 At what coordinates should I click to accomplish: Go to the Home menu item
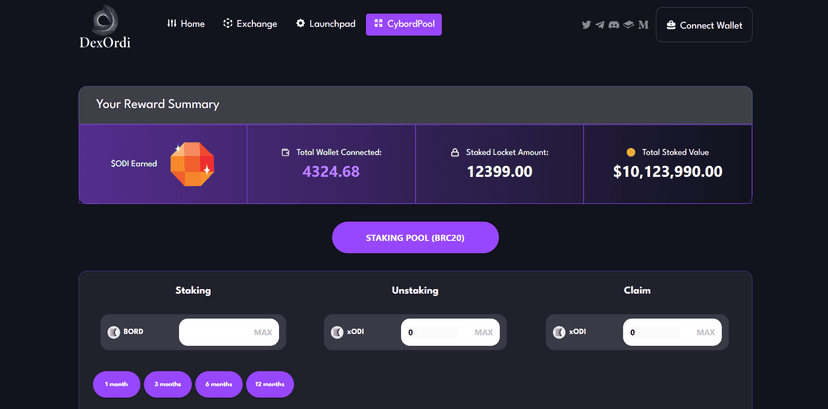point(186,24)
